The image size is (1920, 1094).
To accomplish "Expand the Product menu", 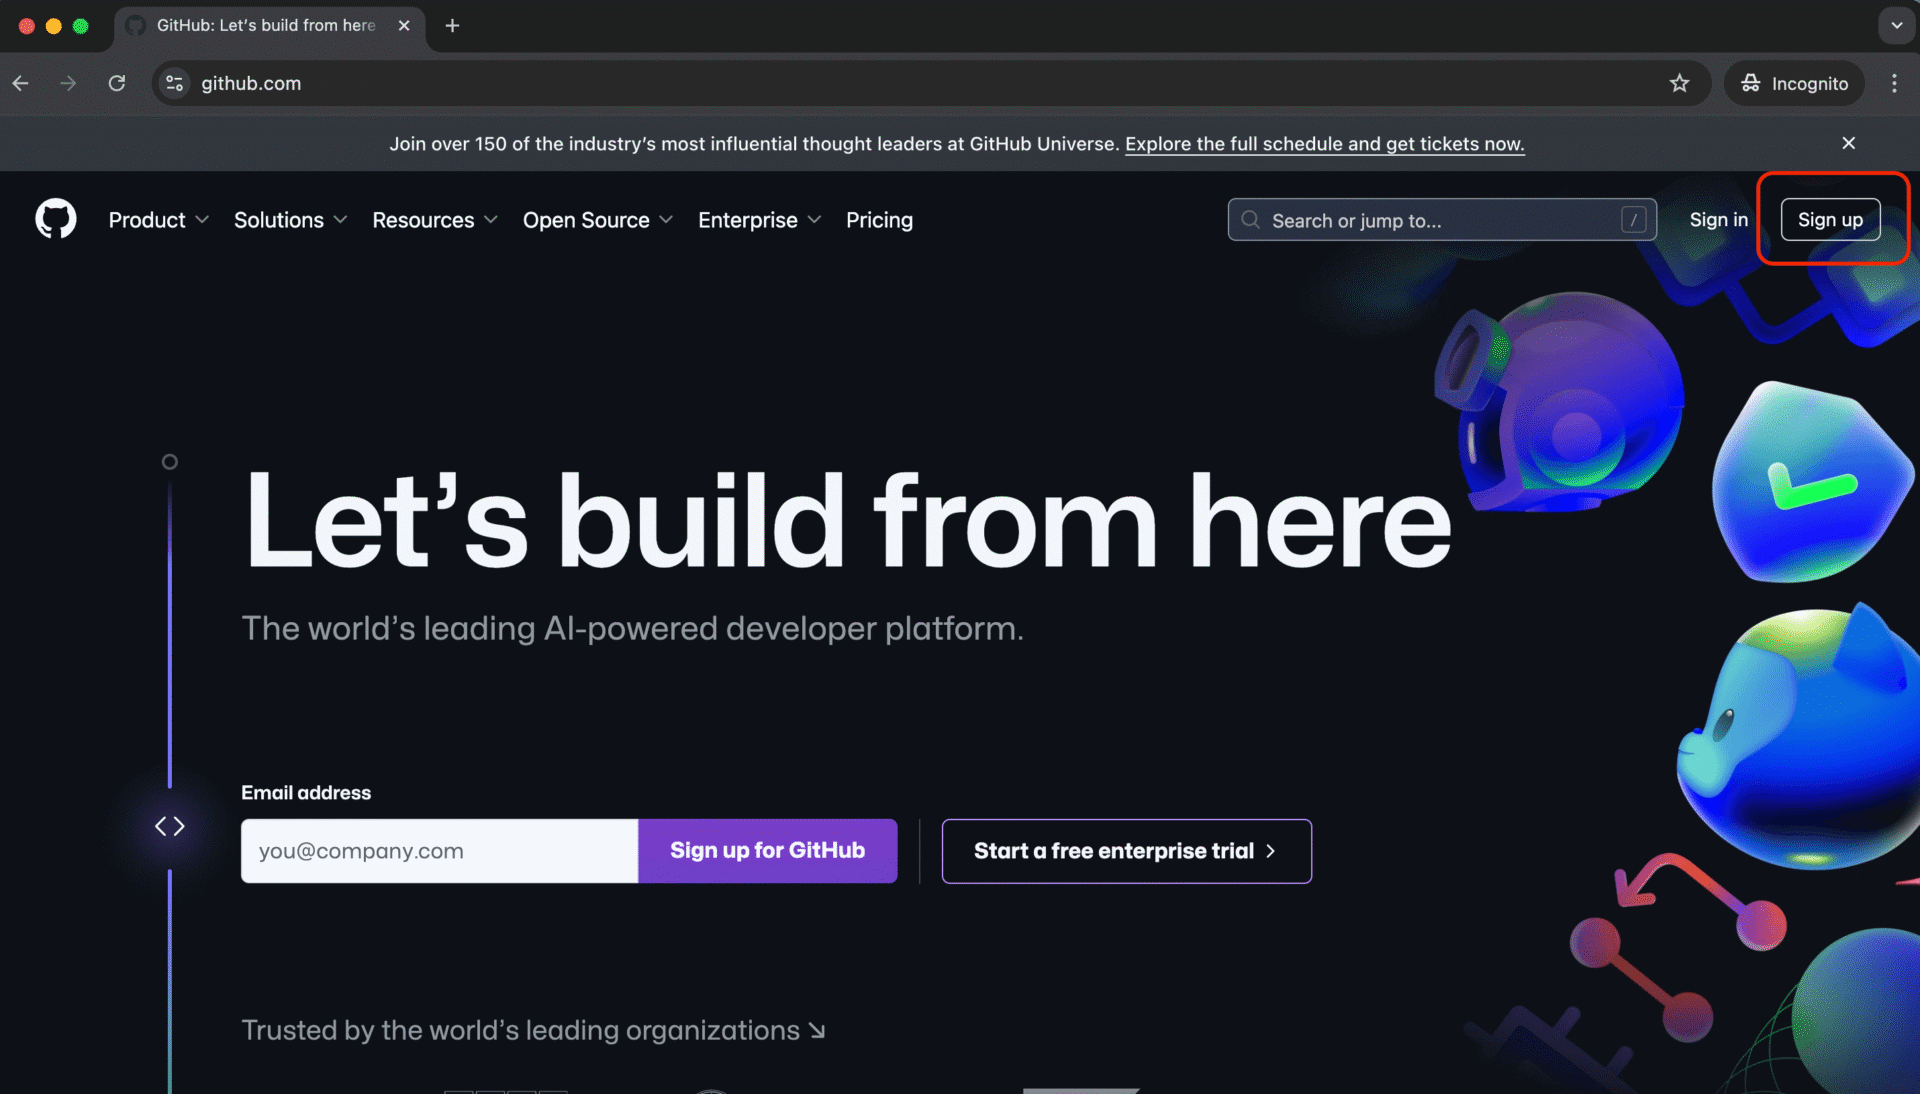I will [159, 220].
